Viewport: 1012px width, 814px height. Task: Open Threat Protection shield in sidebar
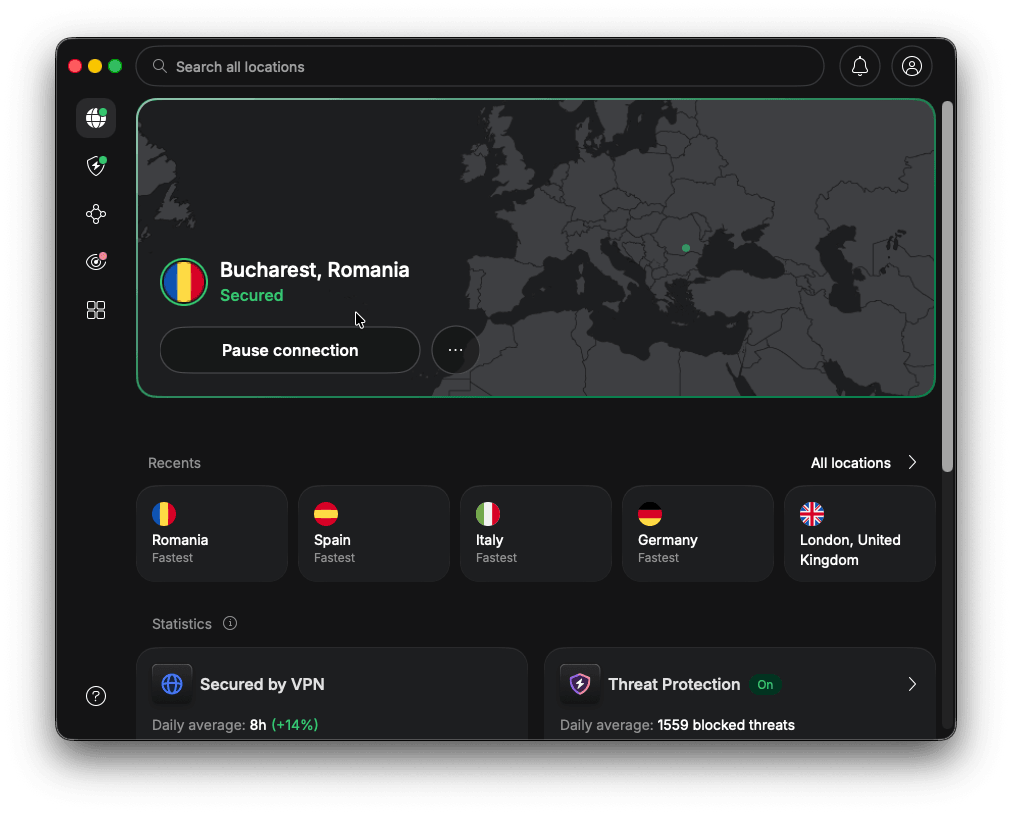(x=96, y=166)
